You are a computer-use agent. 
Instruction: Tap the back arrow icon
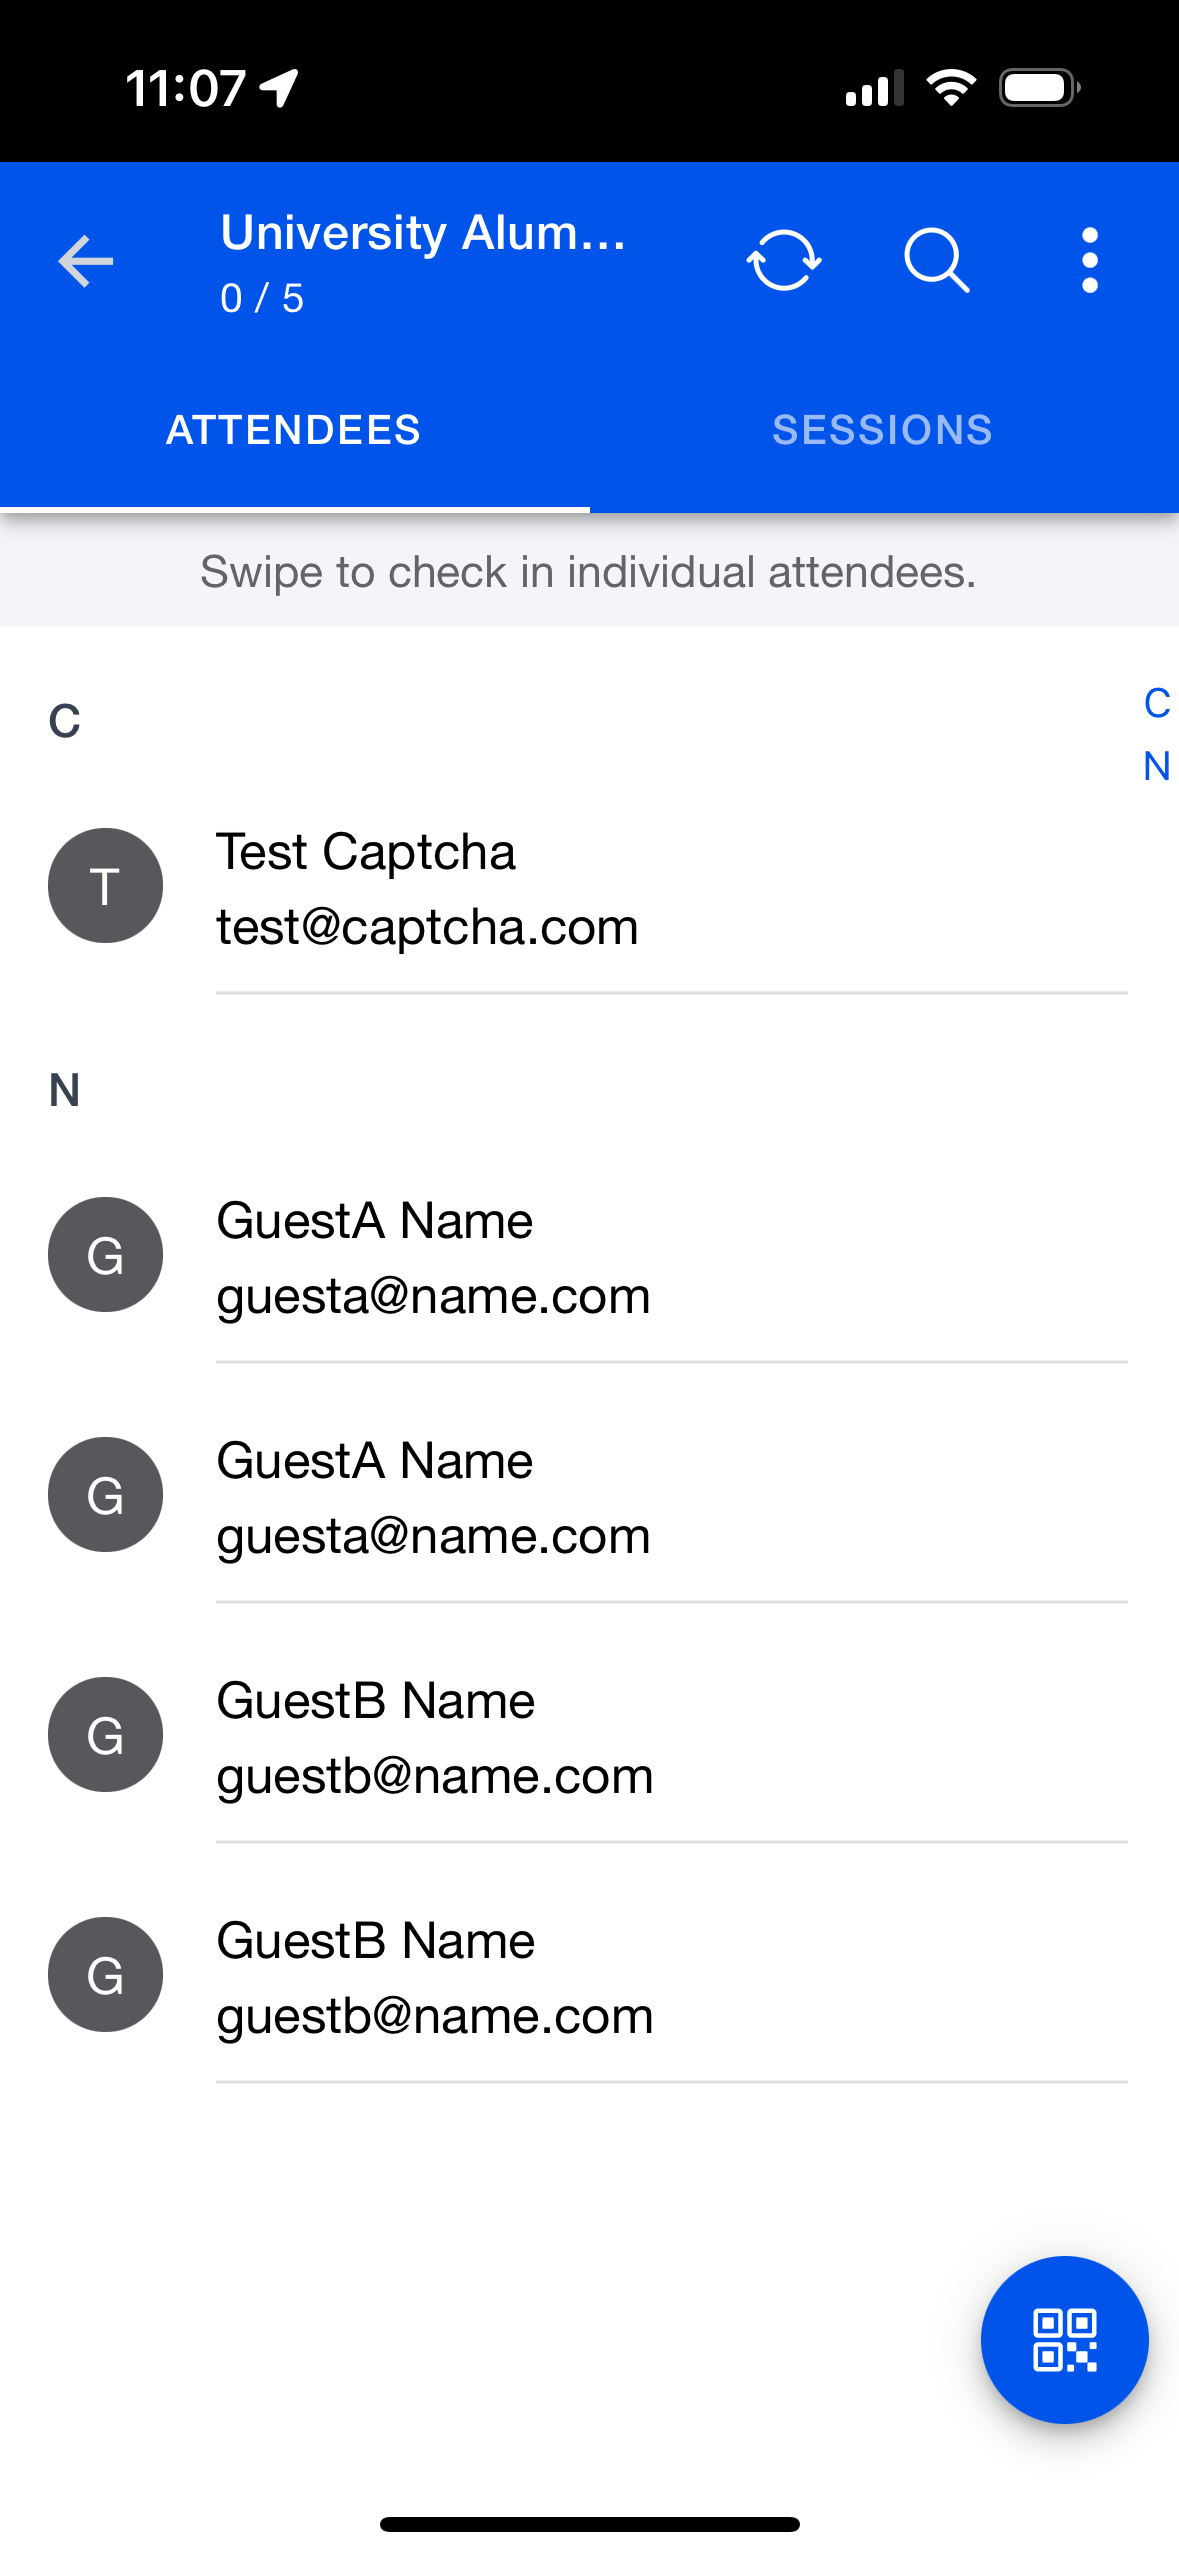(x=86, y=262)
